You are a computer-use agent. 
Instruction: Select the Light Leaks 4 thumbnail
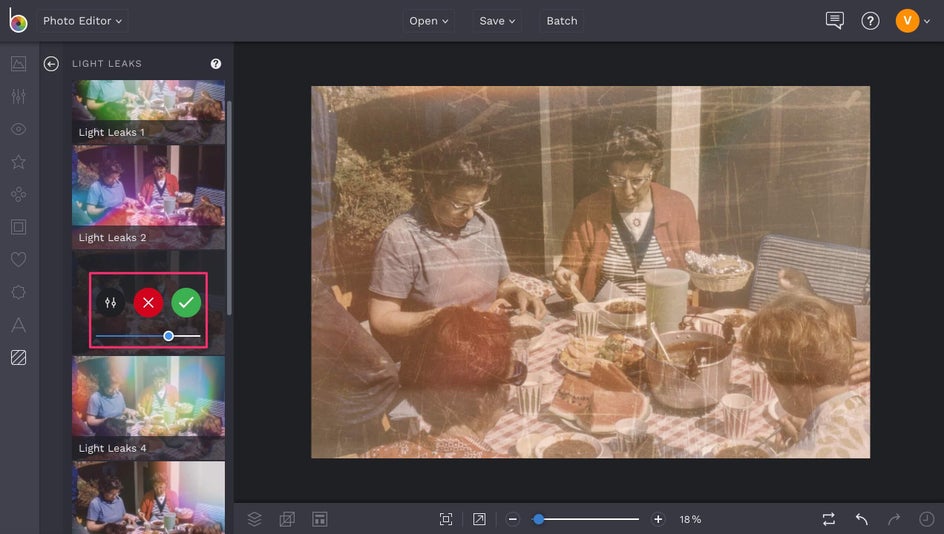[x=149, y=408]
